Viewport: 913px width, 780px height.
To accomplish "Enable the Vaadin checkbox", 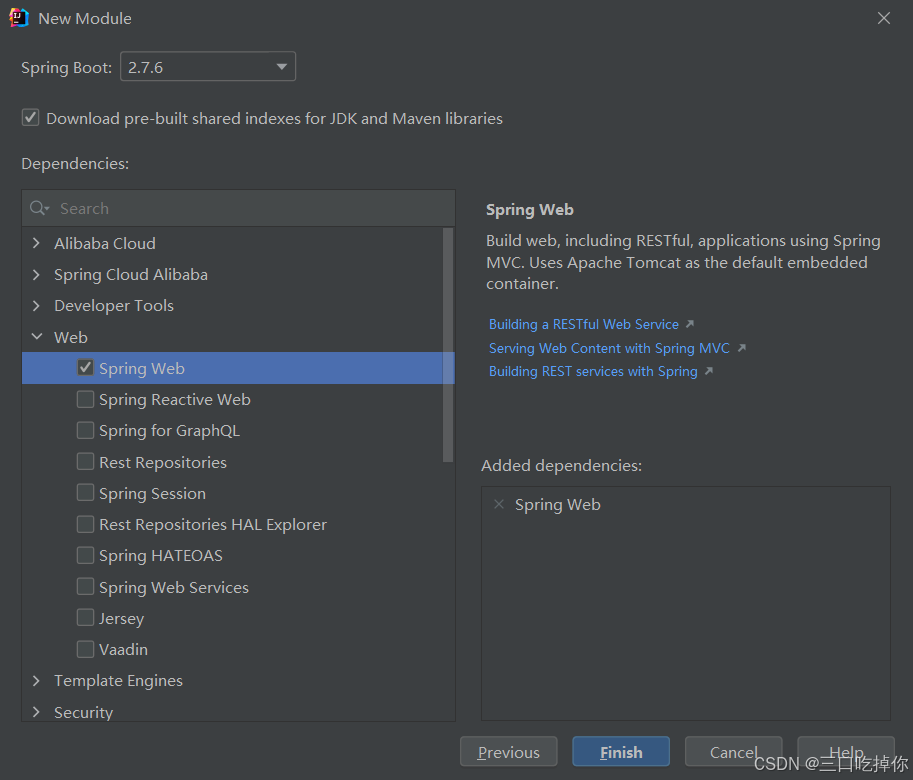I will tap(86, 649).
